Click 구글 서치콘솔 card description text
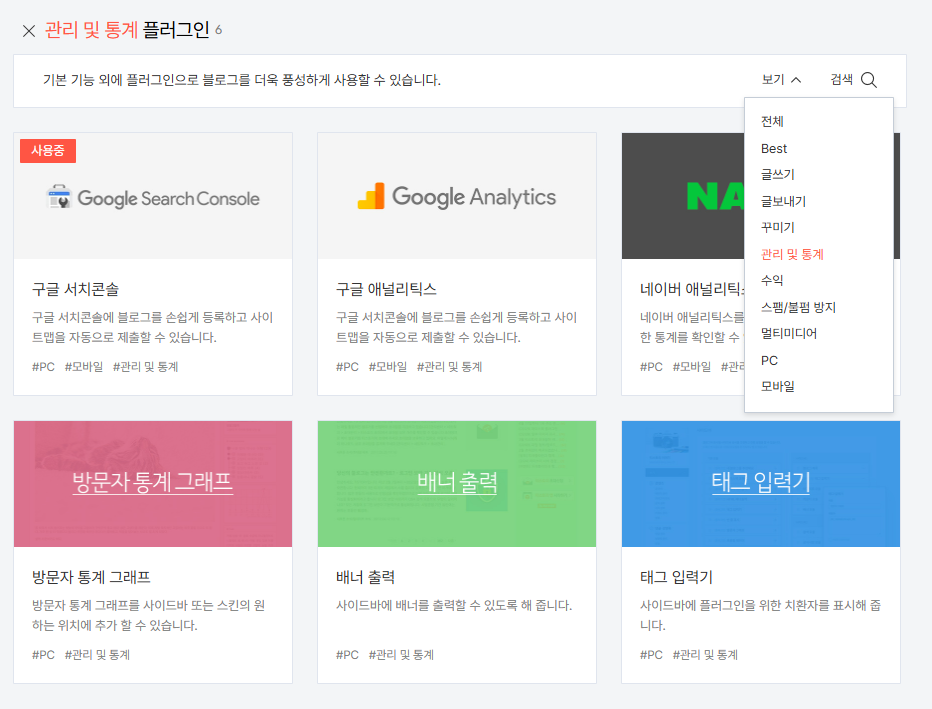Image resolution: width=932 pixels, height=709 pixels. (x=153, y=327)
